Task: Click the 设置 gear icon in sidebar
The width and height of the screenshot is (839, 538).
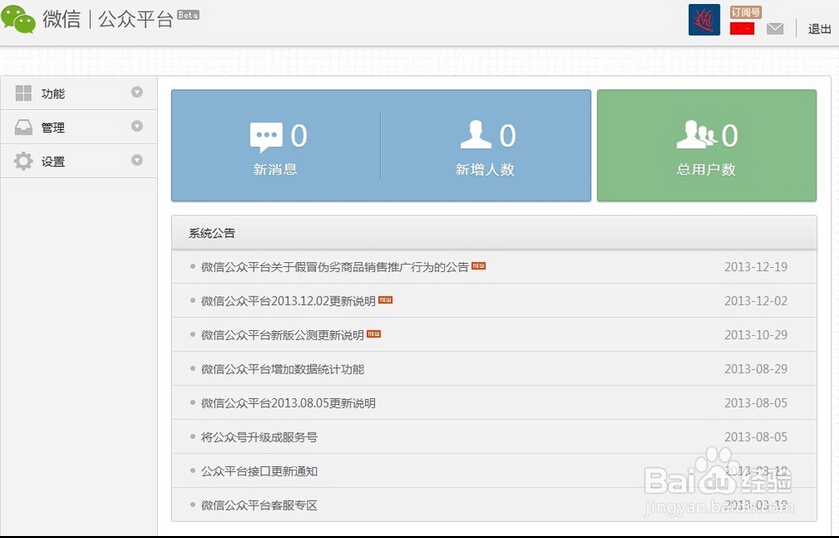Action: pos(23,161)
